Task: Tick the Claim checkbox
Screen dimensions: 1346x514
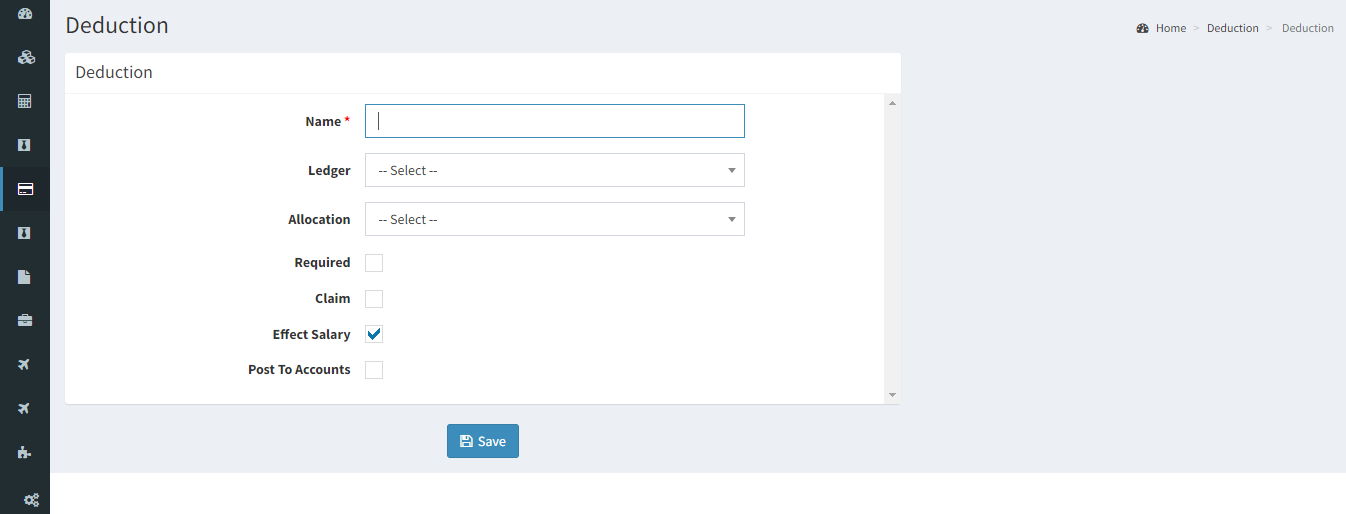Action: (374, 299)
